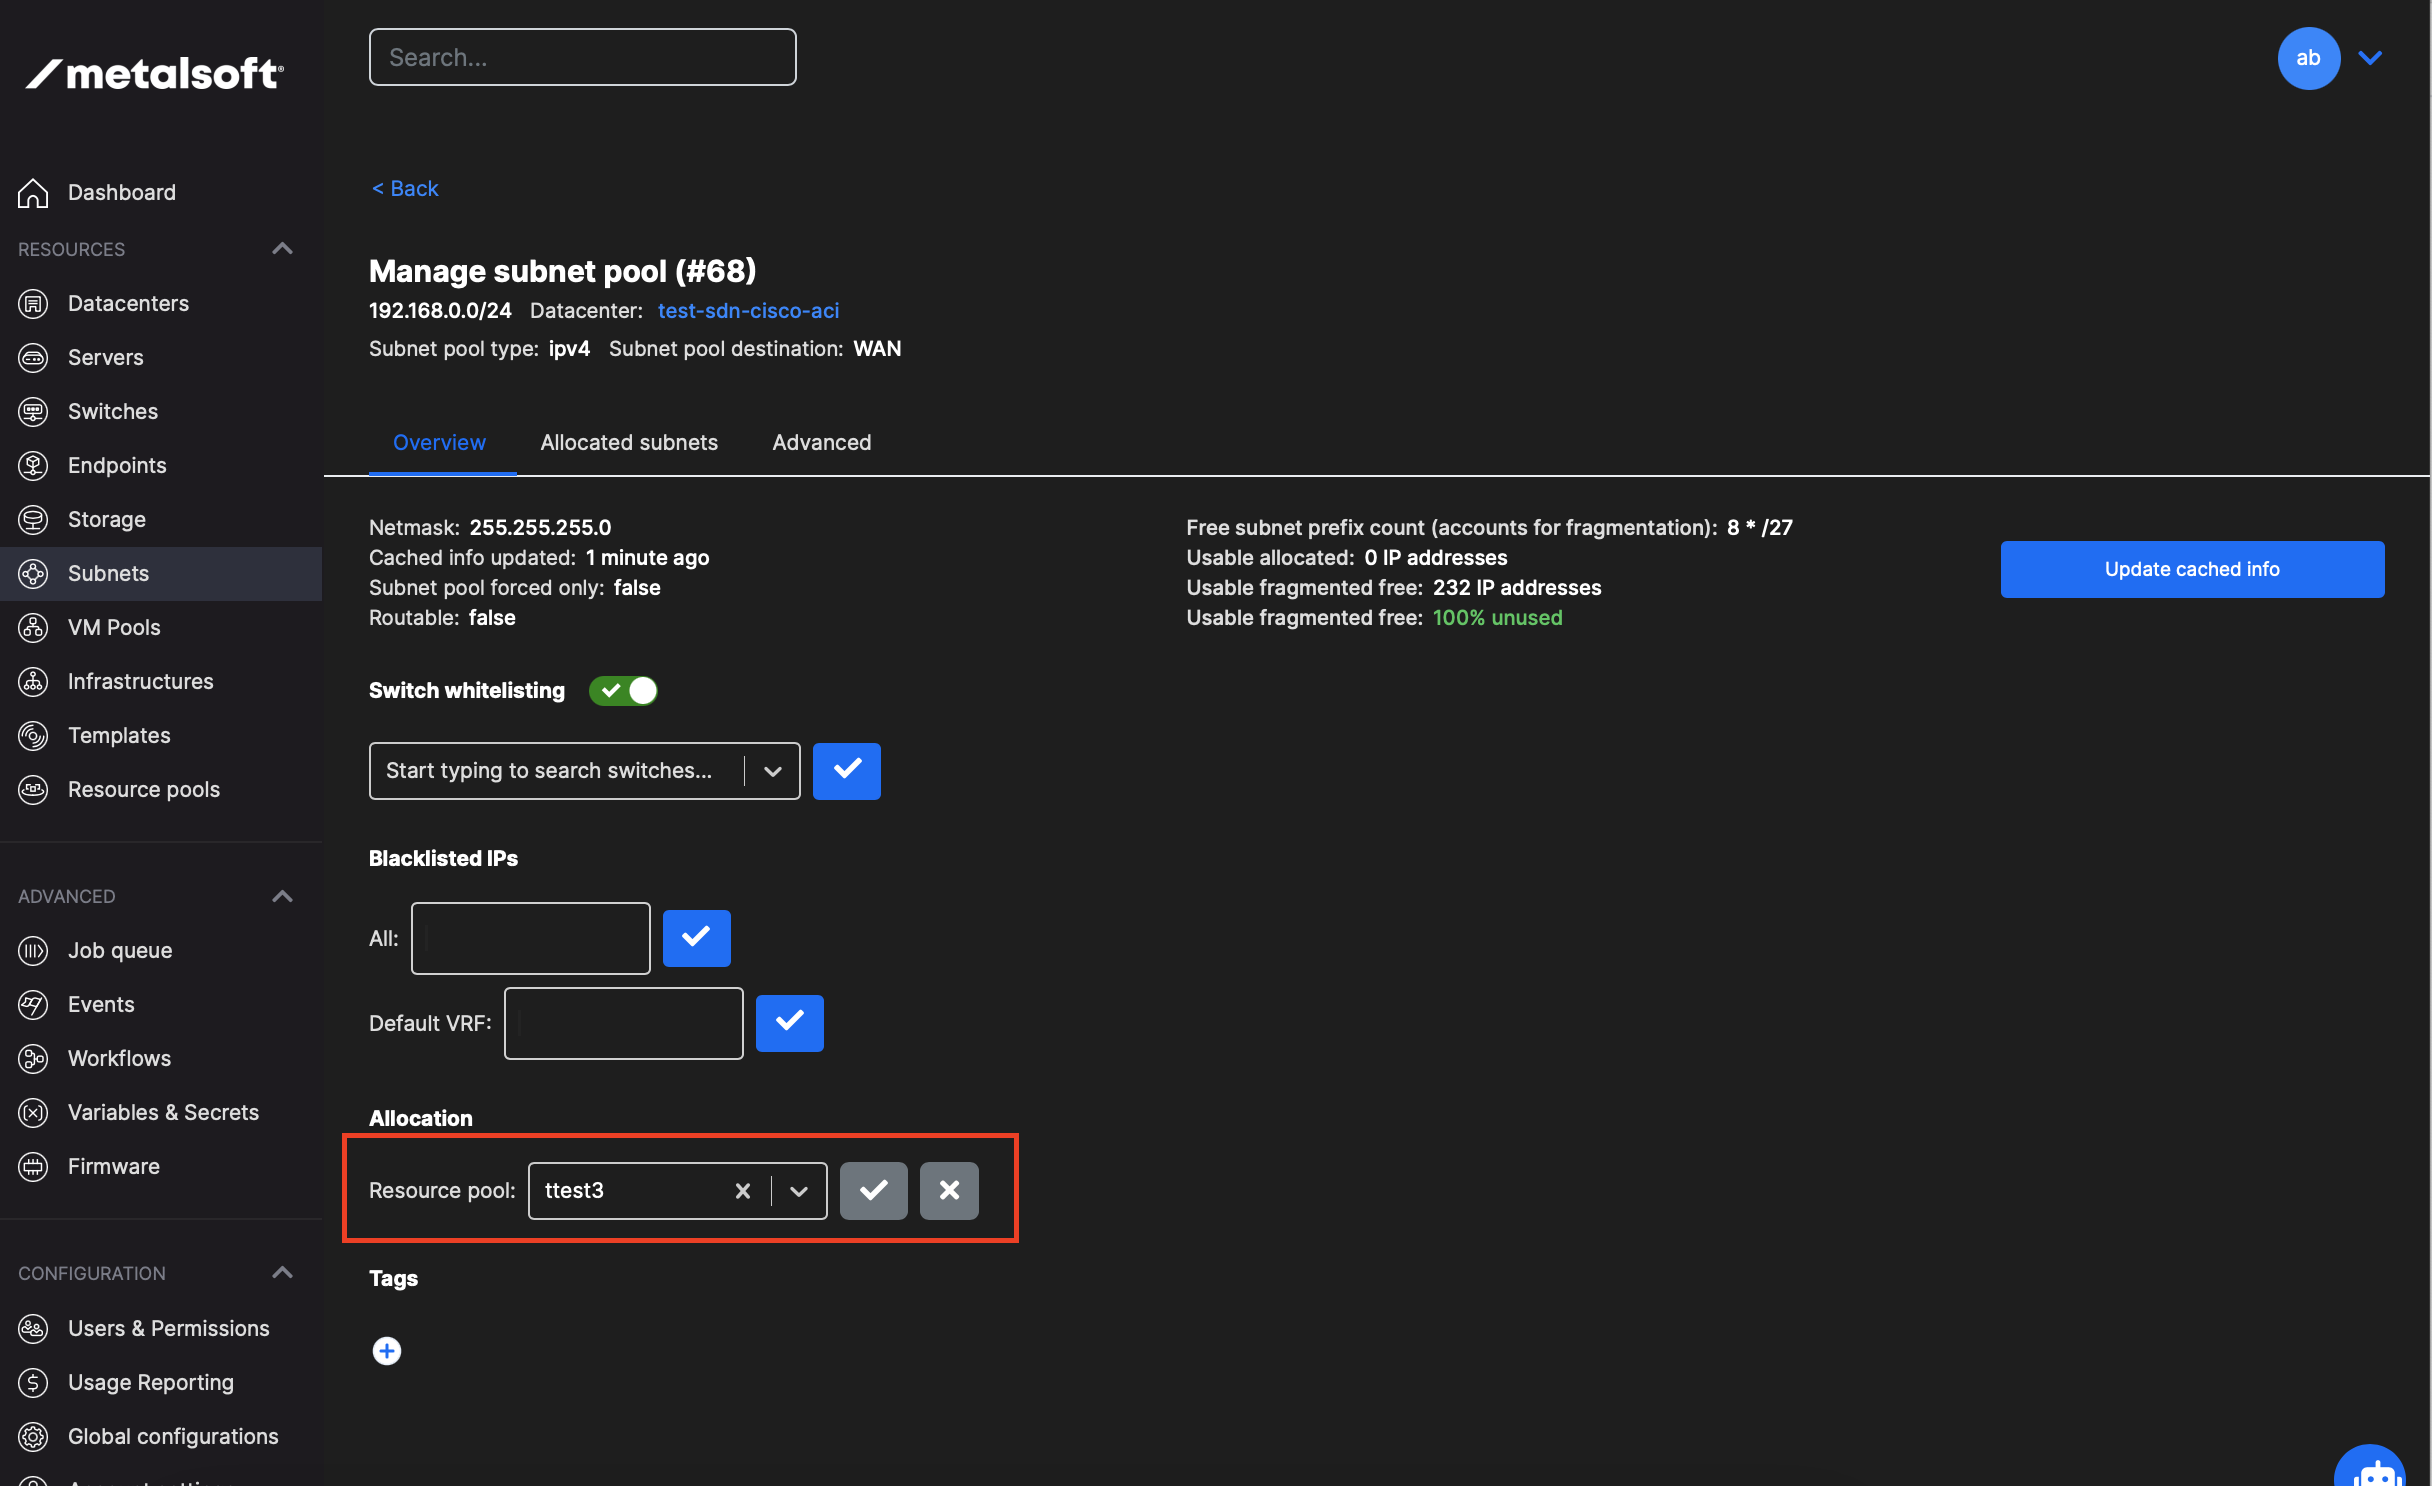Switch to the Allocated subnets tab
This screenshot has width=2432, height=1486.
tap(629, 443)
